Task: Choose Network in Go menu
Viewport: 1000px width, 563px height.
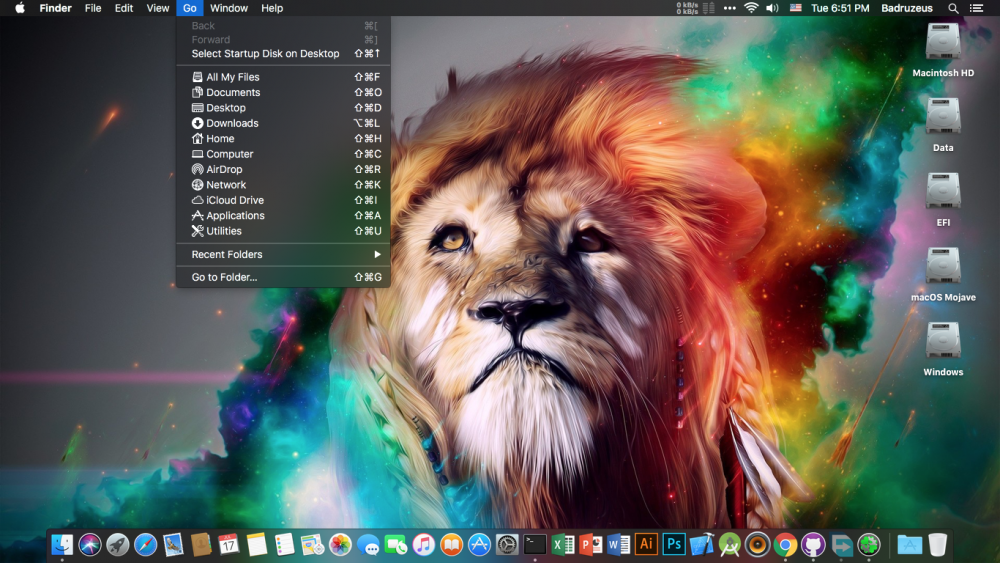Action: [283, 185]
